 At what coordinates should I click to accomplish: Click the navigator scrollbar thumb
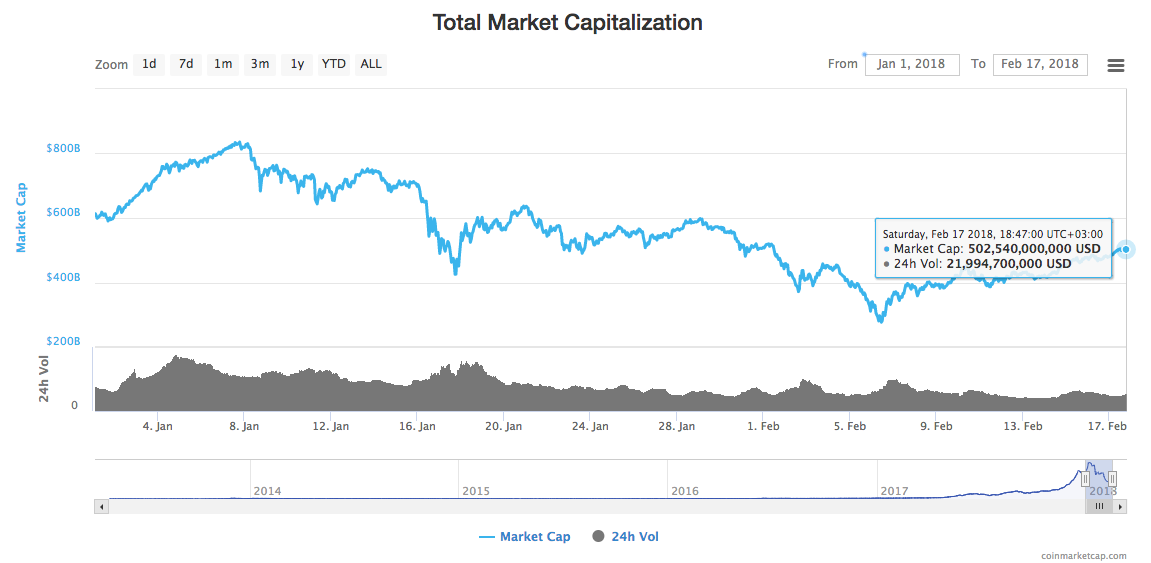[1098, 507]
